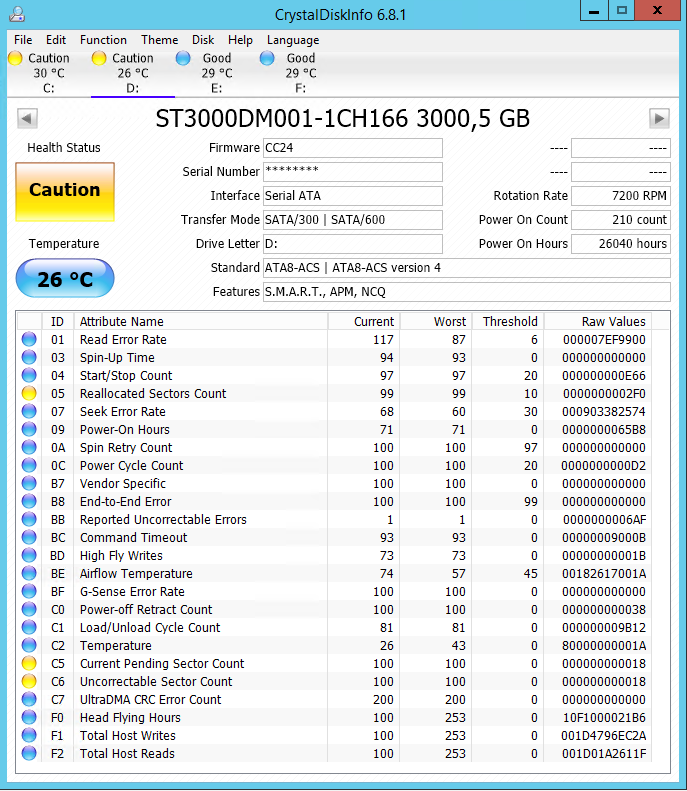
Task: Select the End-to-End Error row
Action: [334, 501]
